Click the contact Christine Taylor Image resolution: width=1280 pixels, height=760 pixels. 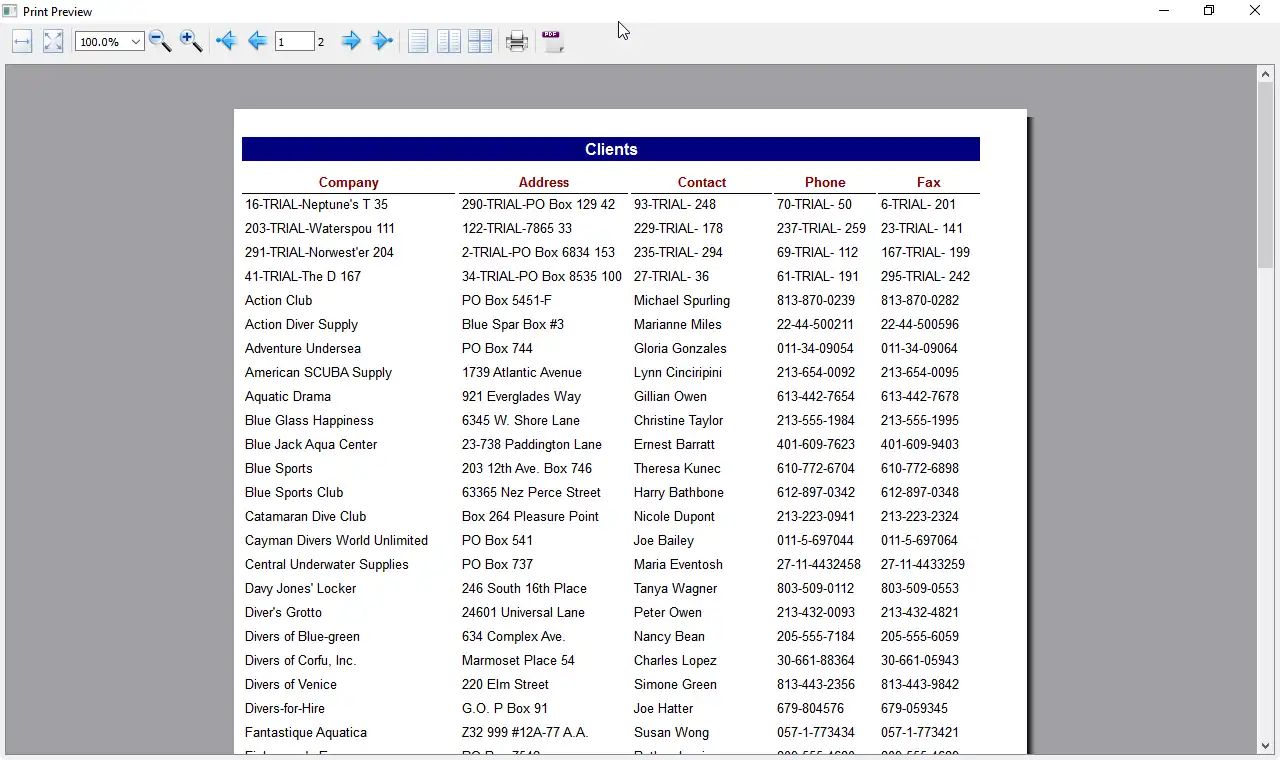[x=678, y=420]
